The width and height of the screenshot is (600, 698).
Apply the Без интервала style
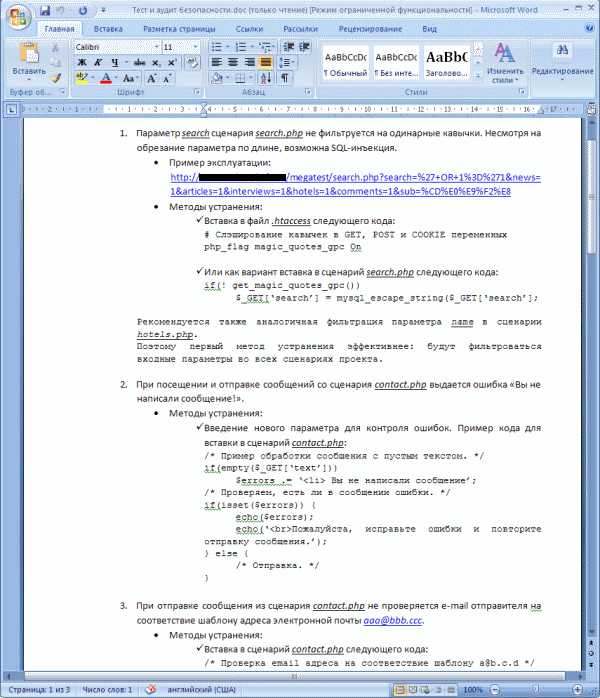click(x=396, y=63)
